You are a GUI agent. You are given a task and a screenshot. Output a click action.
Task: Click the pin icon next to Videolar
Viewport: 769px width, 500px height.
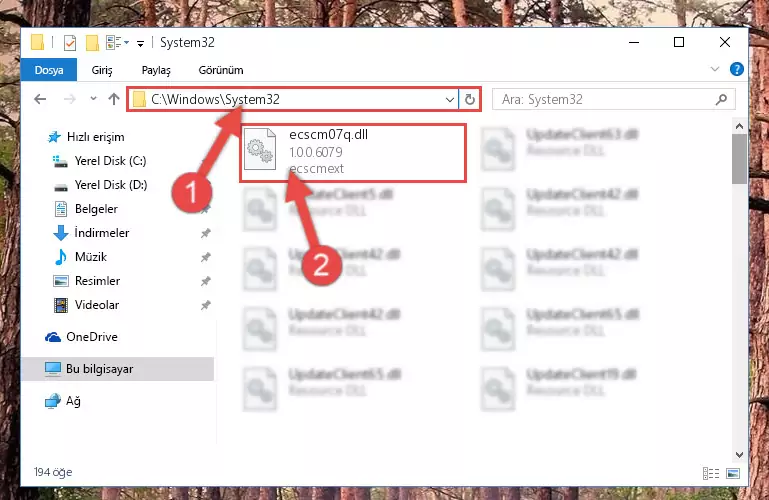tap(205, 305)
